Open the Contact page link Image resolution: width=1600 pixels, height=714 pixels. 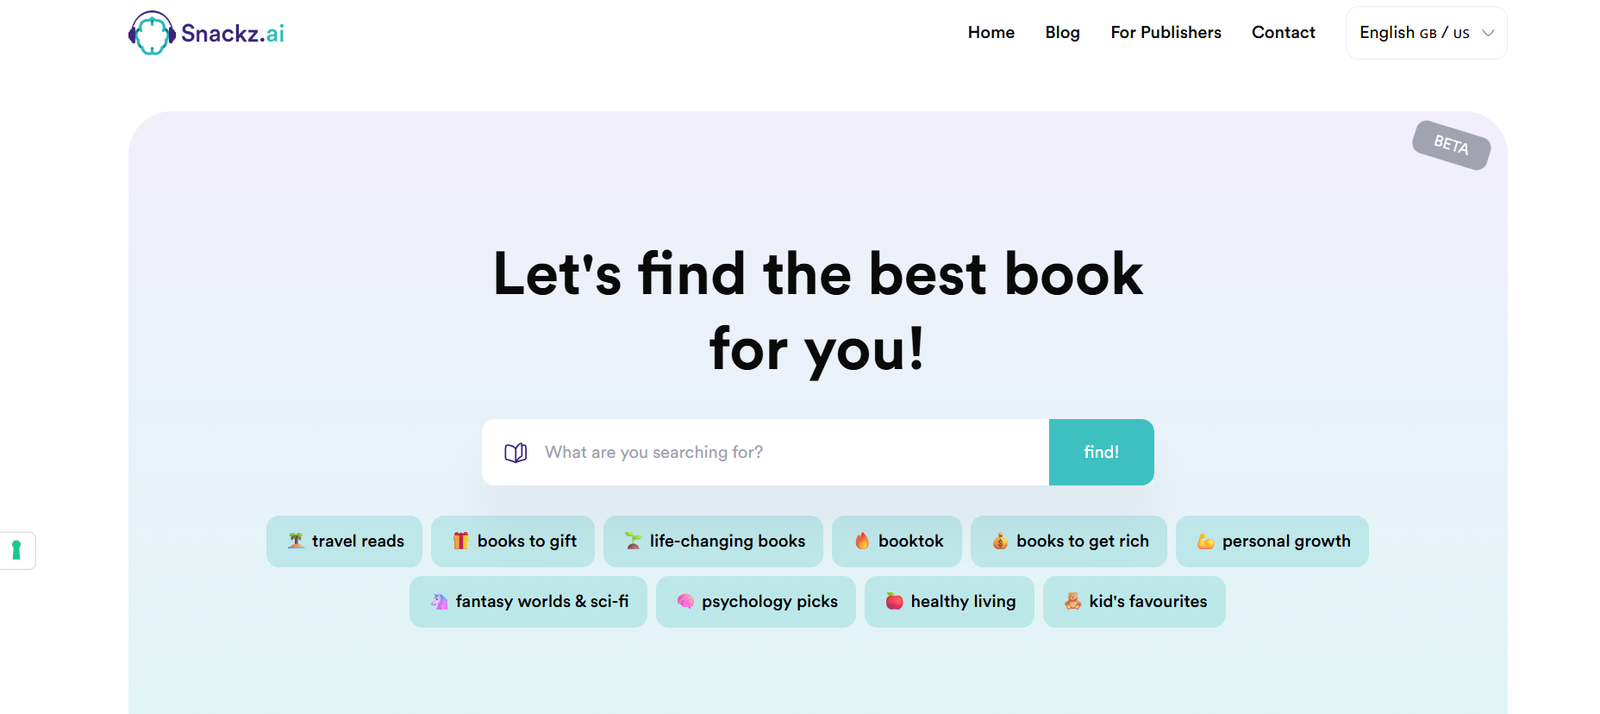(1283, 33)
